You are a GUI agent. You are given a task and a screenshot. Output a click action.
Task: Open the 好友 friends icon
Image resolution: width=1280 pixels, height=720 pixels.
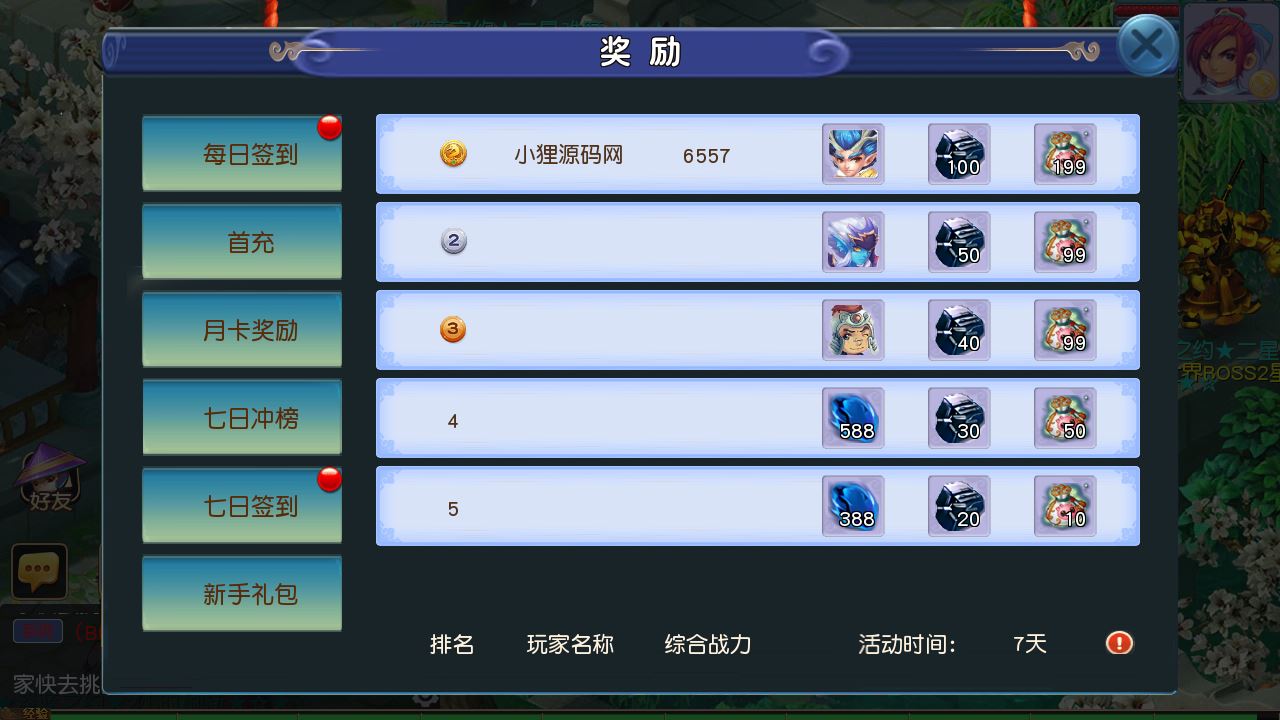coord(49,478)
